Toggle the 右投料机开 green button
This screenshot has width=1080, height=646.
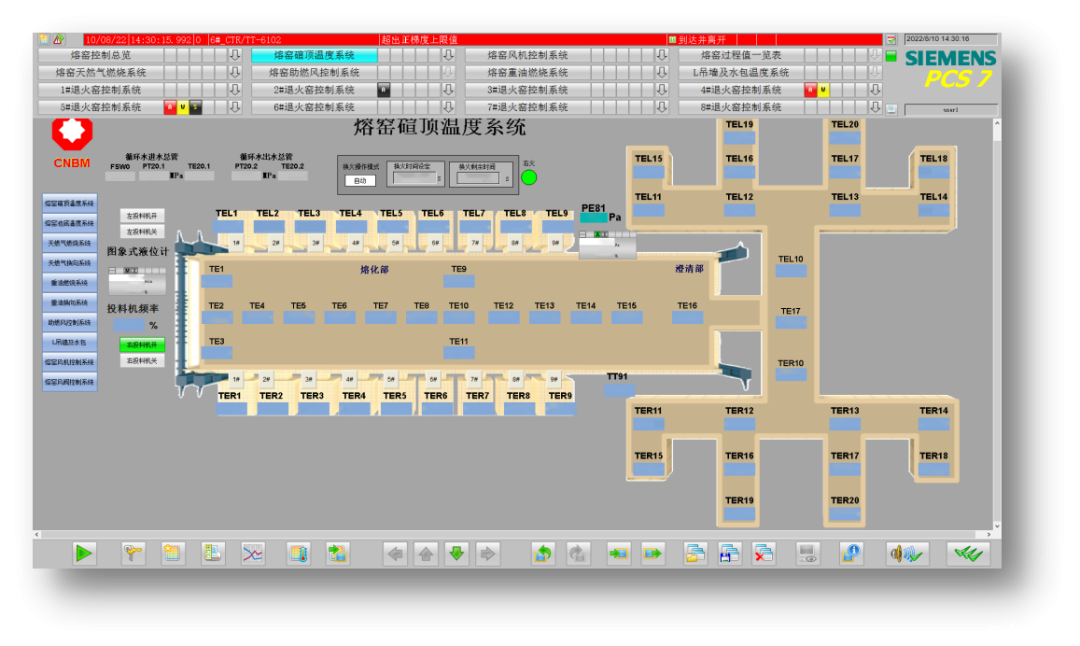(141, 344)
